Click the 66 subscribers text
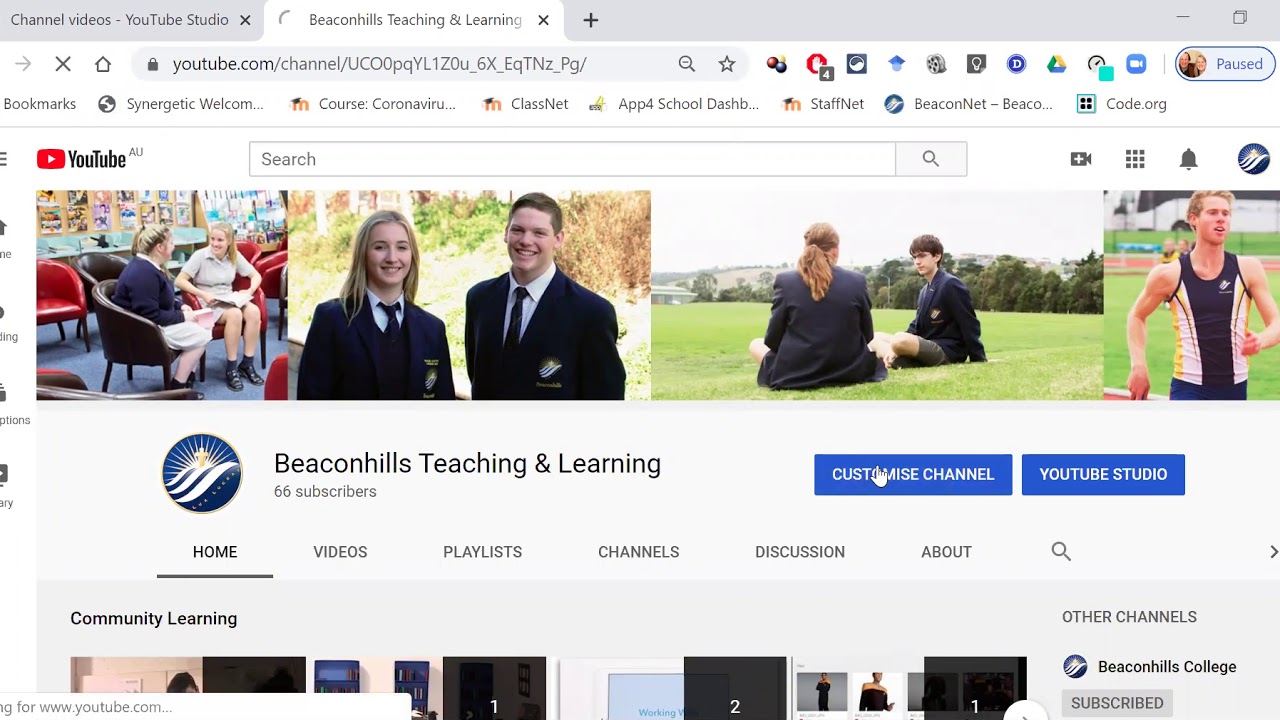The height and width of the screenshot is (720, 1280). click(x=325, y=491)
